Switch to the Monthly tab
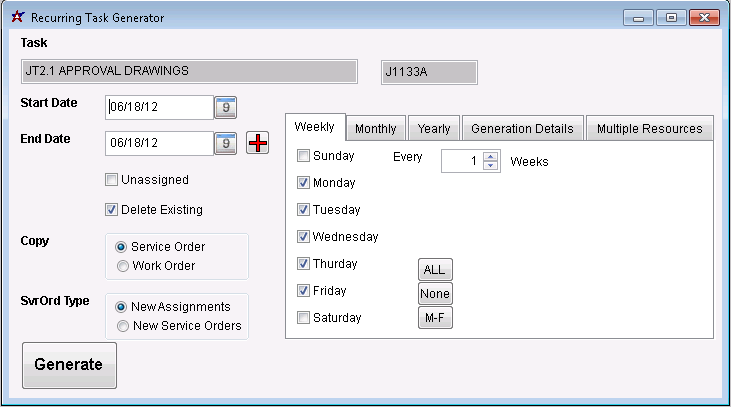The width and height of the screenshot is (731, 407). point(376,129)
